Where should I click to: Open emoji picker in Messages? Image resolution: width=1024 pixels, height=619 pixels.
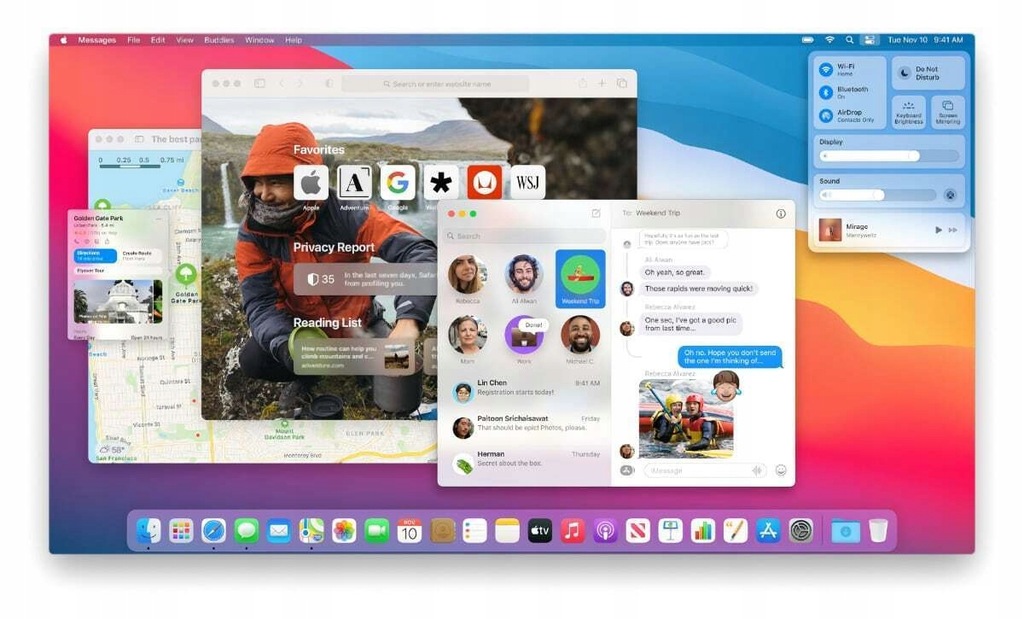[x=780, y=470]
